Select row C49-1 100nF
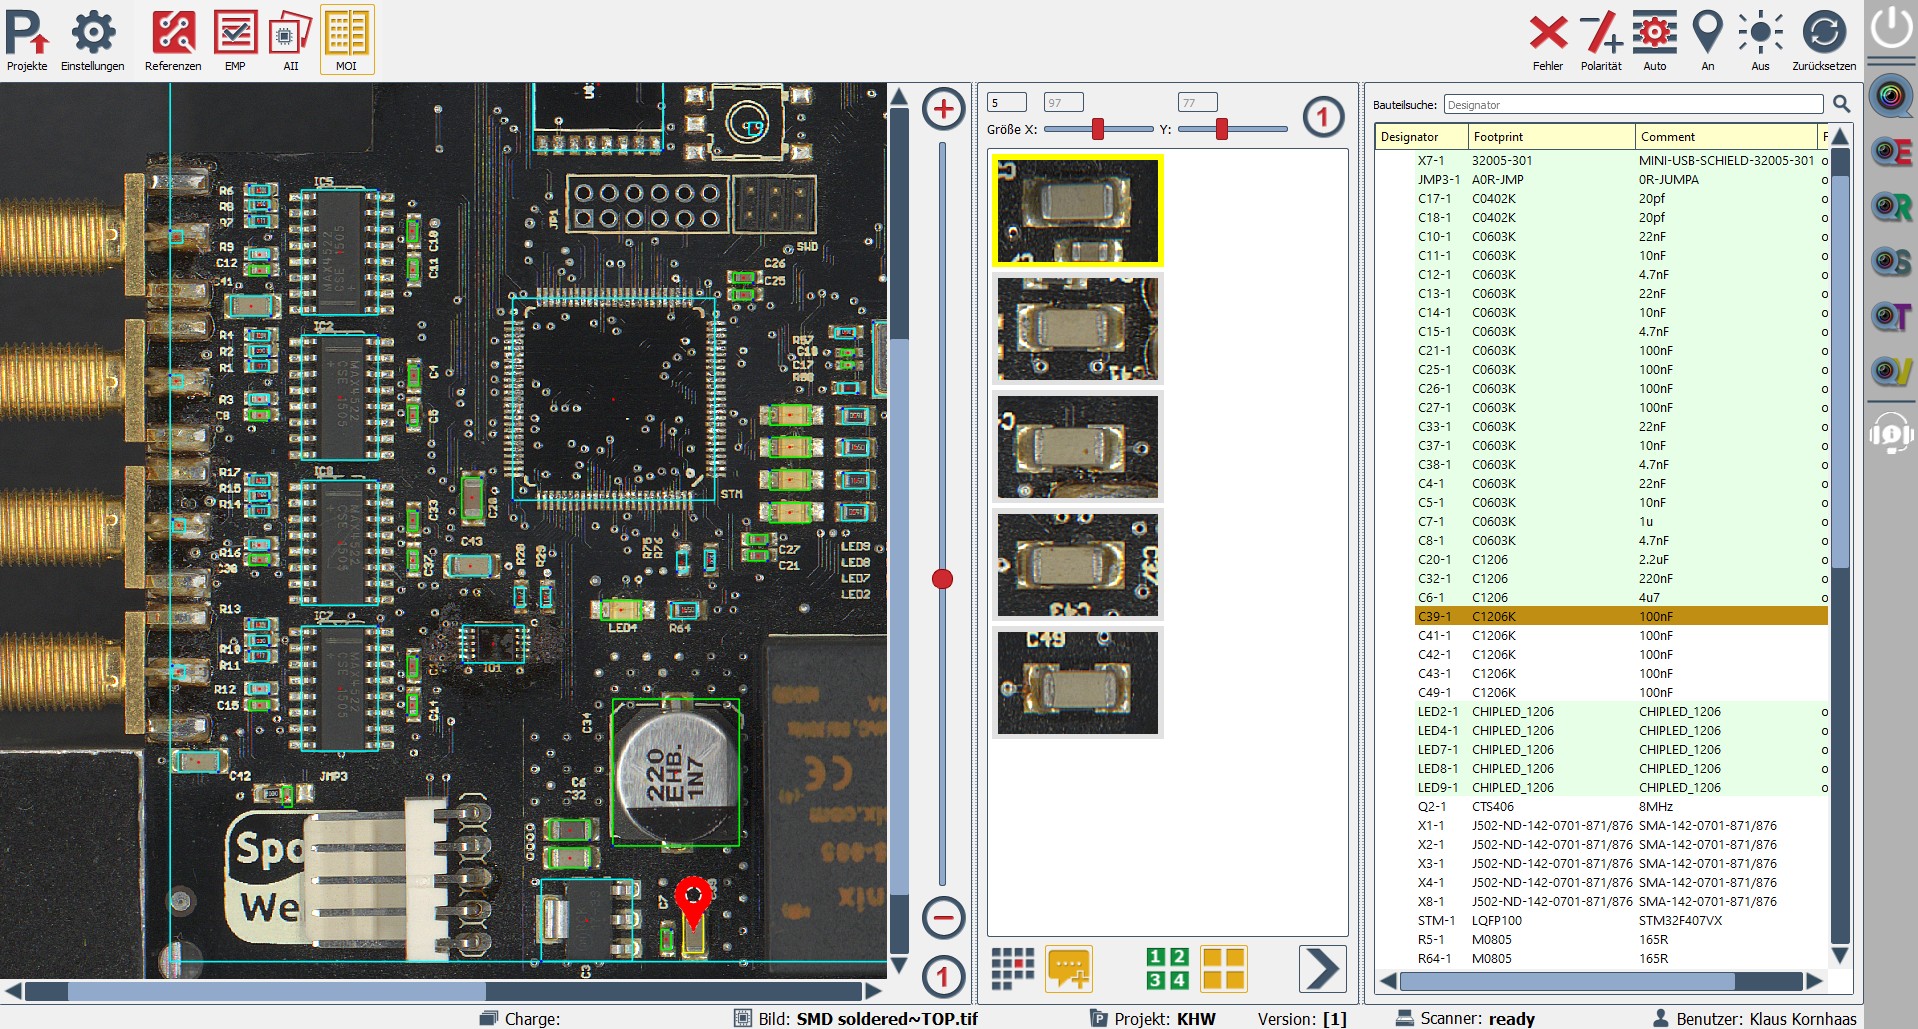The height and width of the screenshot is (1029, 1918). click(1621, 692)
